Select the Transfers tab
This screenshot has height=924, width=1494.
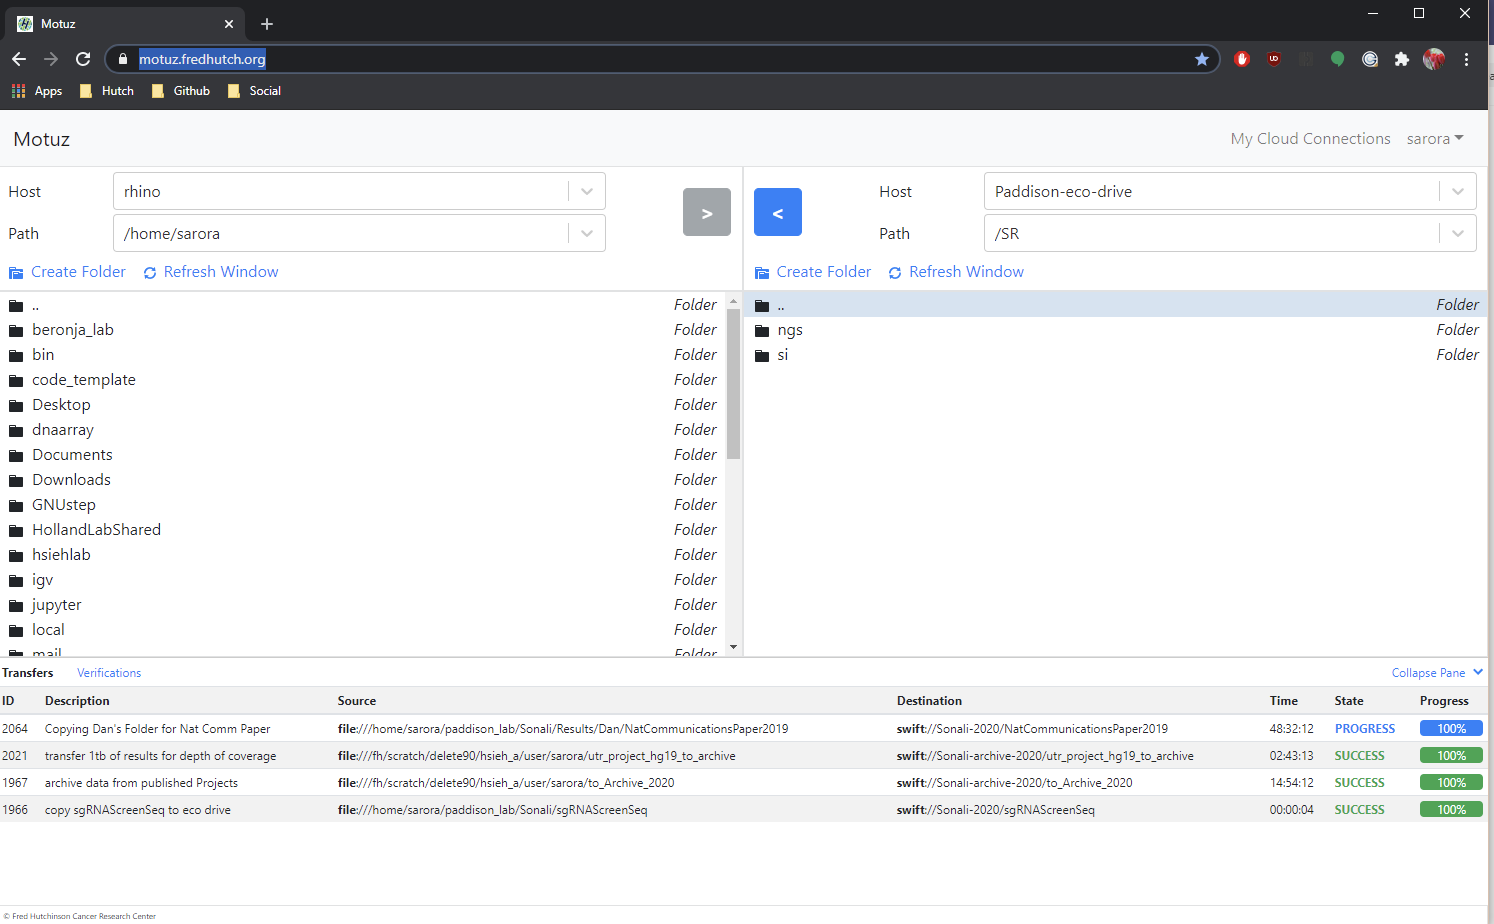tap(27, 672)
